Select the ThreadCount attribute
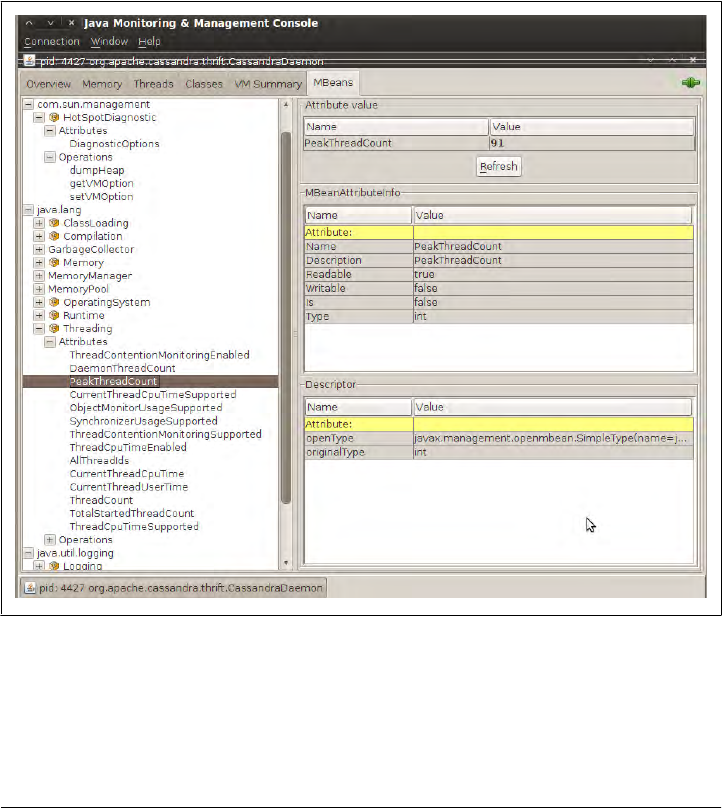The width and height of the screenshot is (722, 808). pos(102,500)
